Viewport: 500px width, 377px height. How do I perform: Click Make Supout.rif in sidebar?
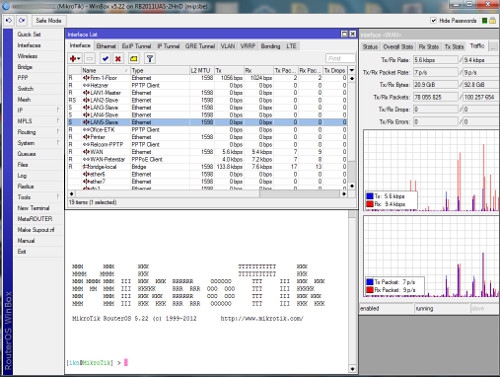click(36, 230)
